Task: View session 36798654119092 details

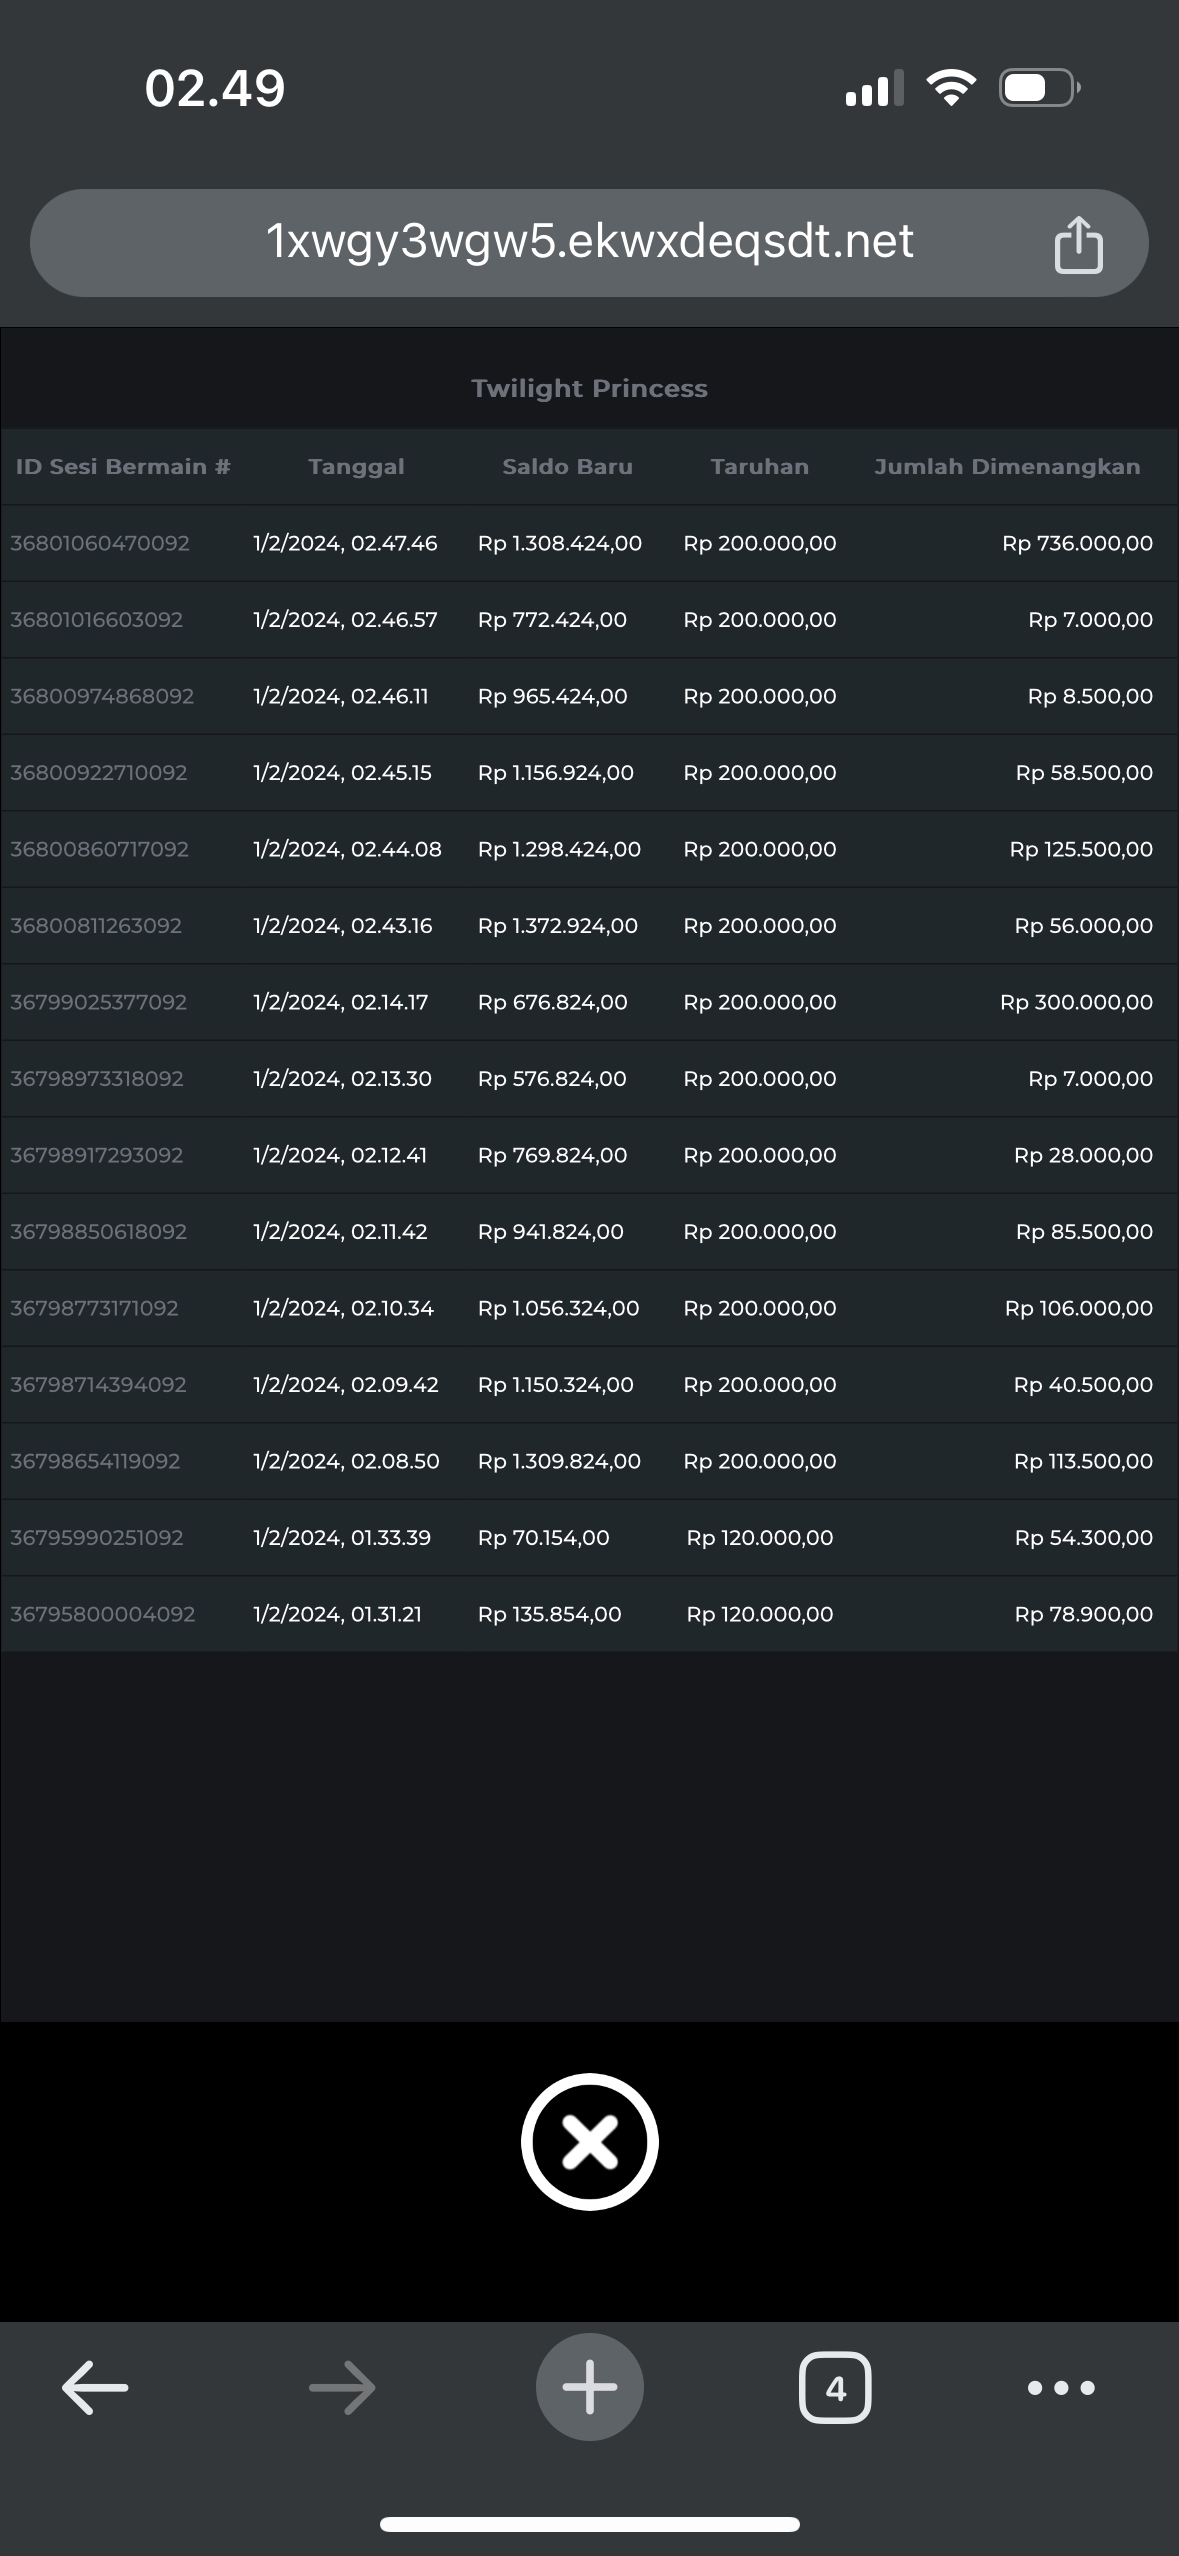Action: coord(96,1461)
